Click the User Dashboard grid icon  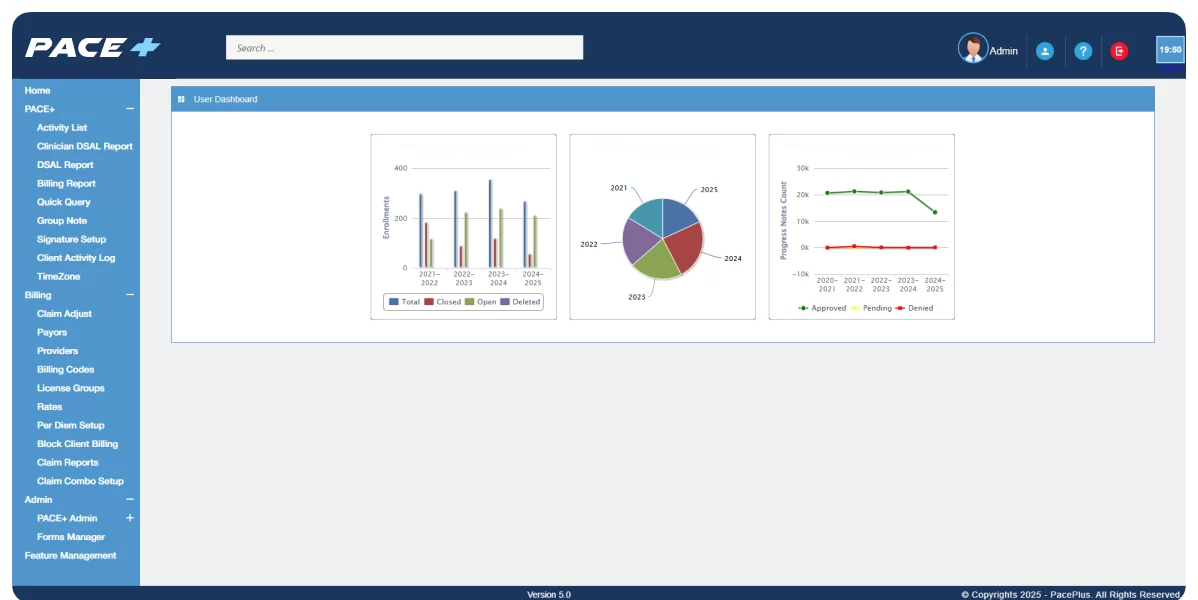point(181,99)
